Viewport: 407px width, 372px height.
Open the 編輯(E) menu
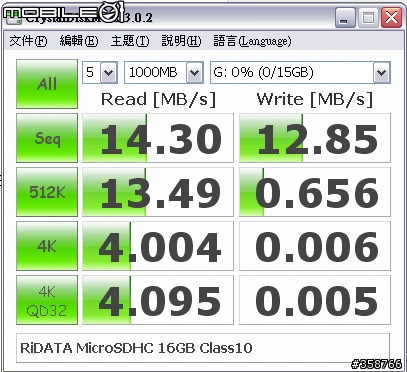click(x=79, y=41)
